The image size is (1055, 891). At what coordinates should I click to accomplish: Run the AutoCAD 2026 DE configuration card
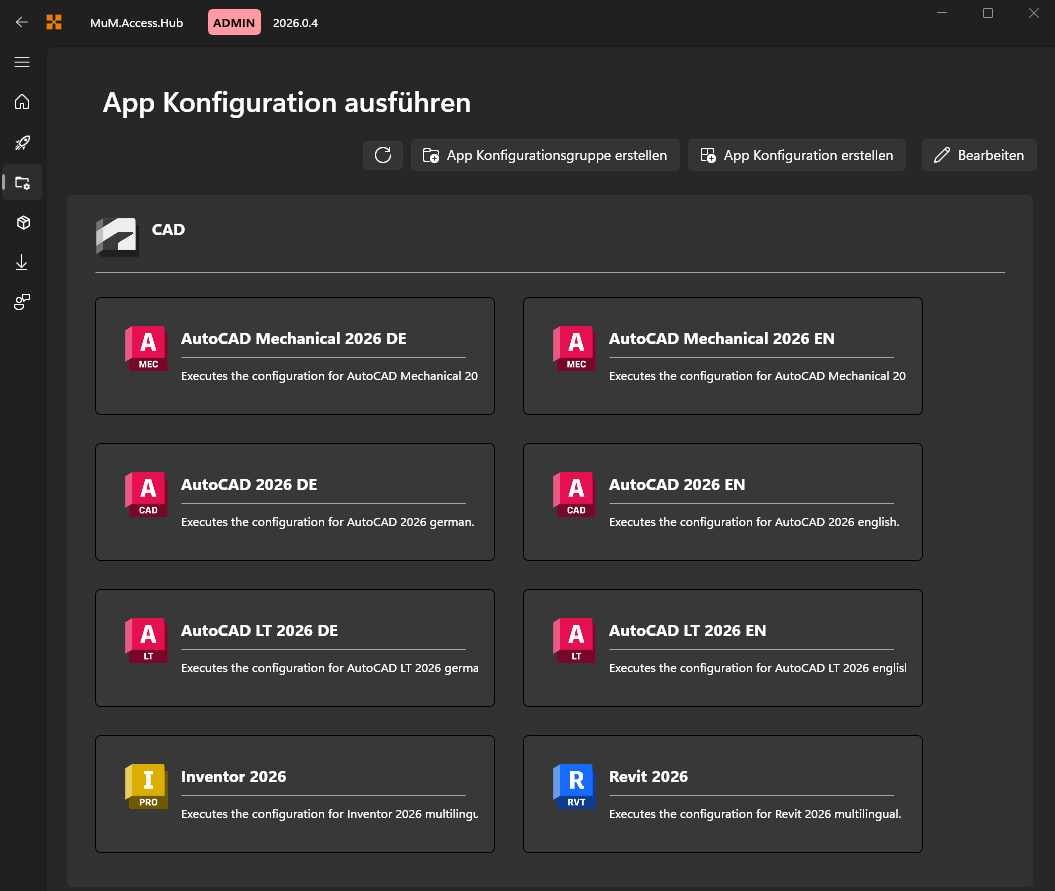click(294, 501)
